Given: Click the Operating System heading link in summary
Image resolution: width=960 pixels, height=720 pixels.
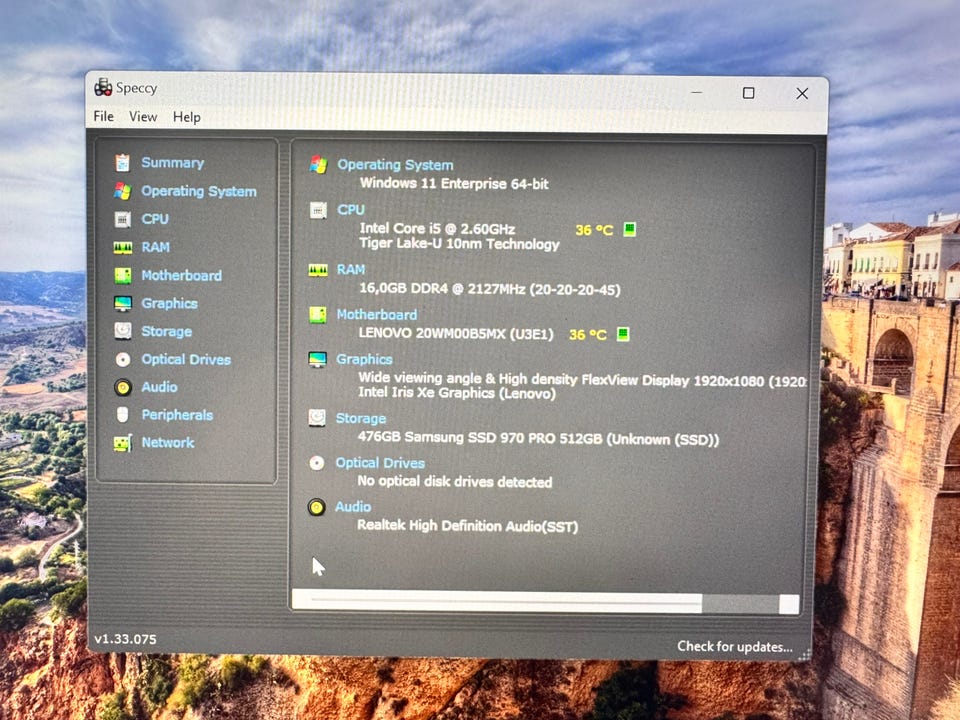Looking at the screenshot, I should tap(396, 165).
